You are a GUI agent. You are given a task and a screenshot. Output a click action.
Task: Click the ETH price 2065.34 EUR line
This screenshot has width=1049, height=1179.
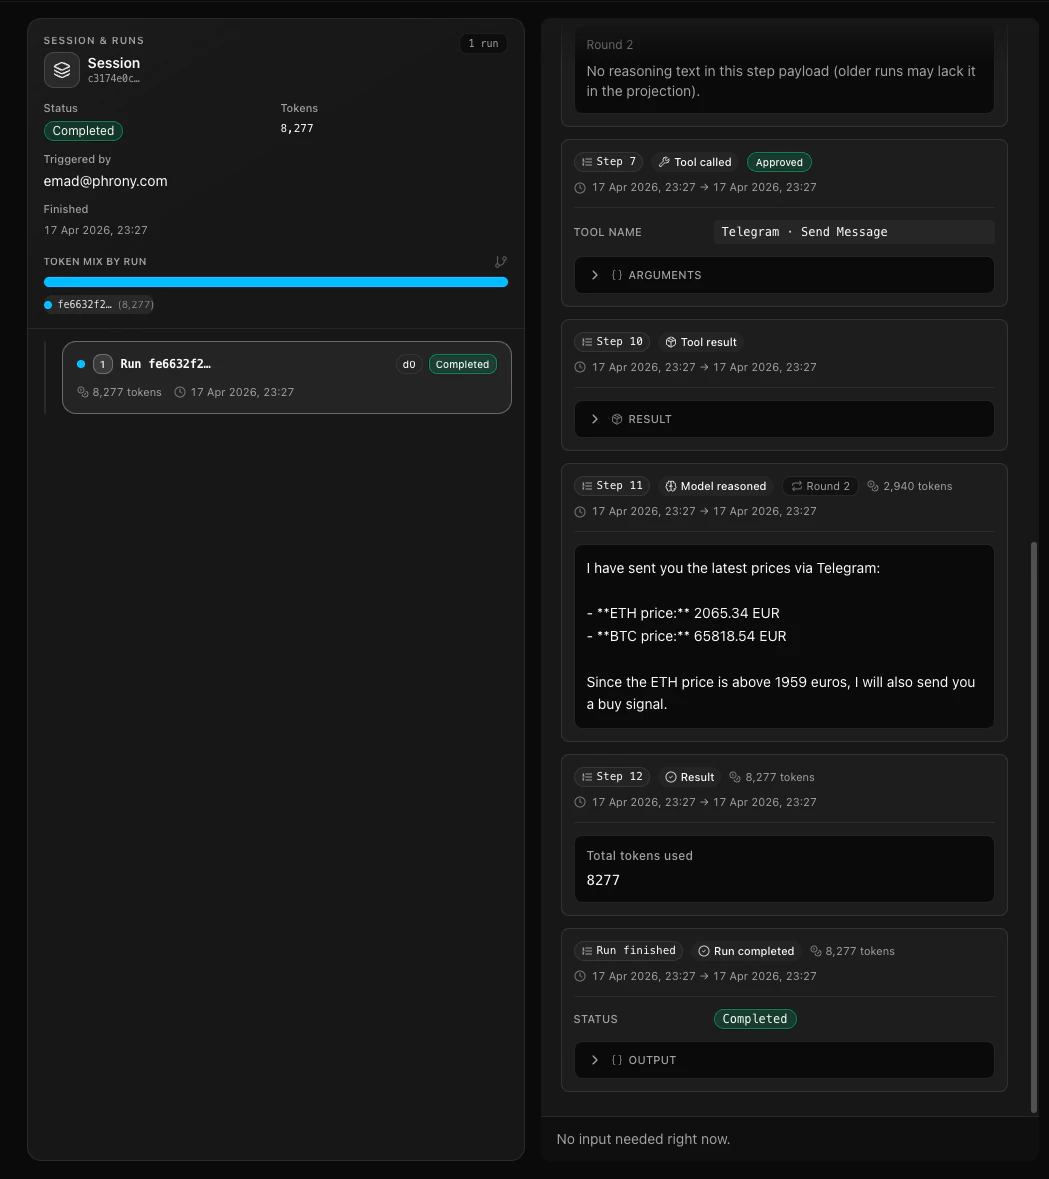click(x=683, y=614)
